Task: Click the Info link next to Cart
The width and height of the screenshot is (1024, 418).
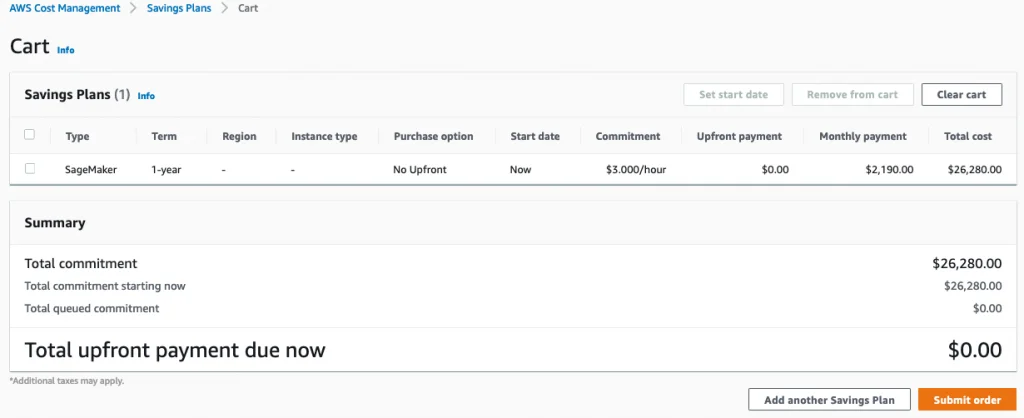Action: [66, 50]
